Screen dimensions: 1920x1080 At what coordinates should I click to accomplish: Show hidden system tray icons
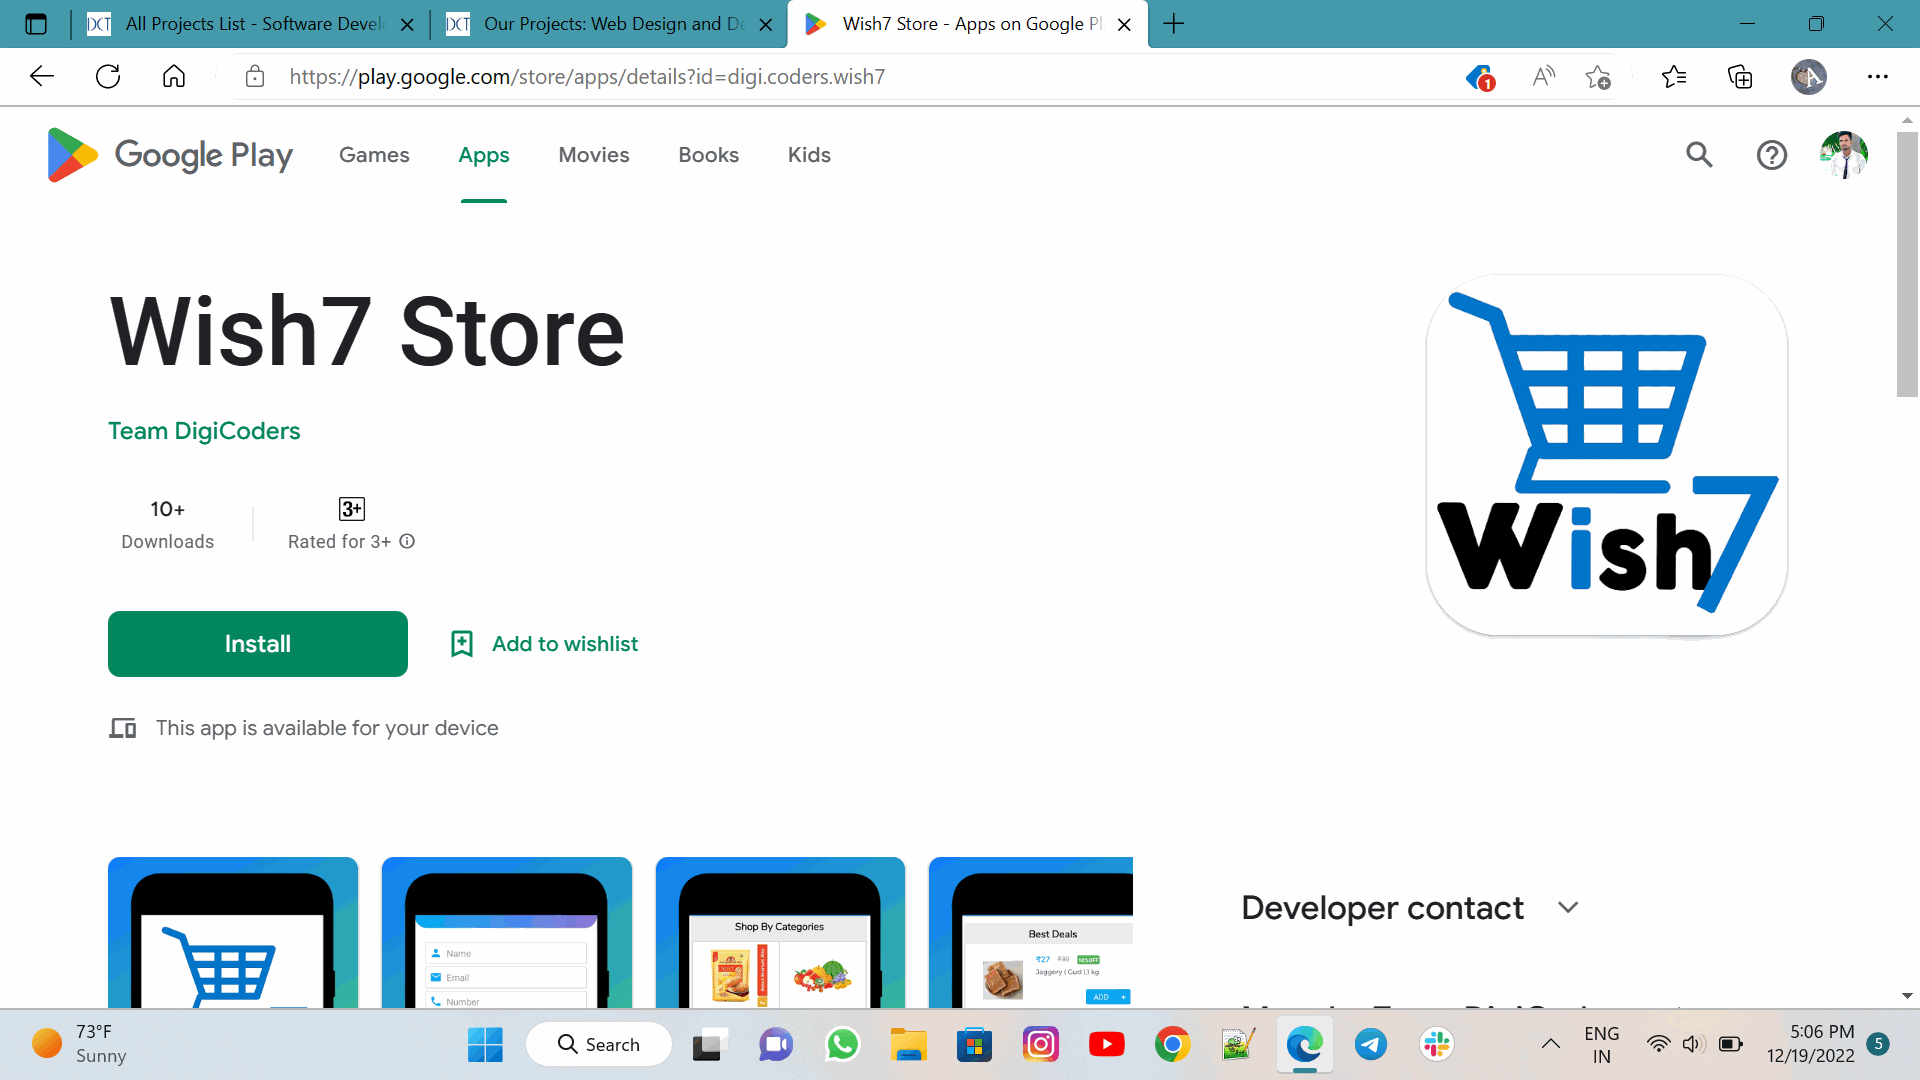pyautogui.click(x=1551, y=1045)
